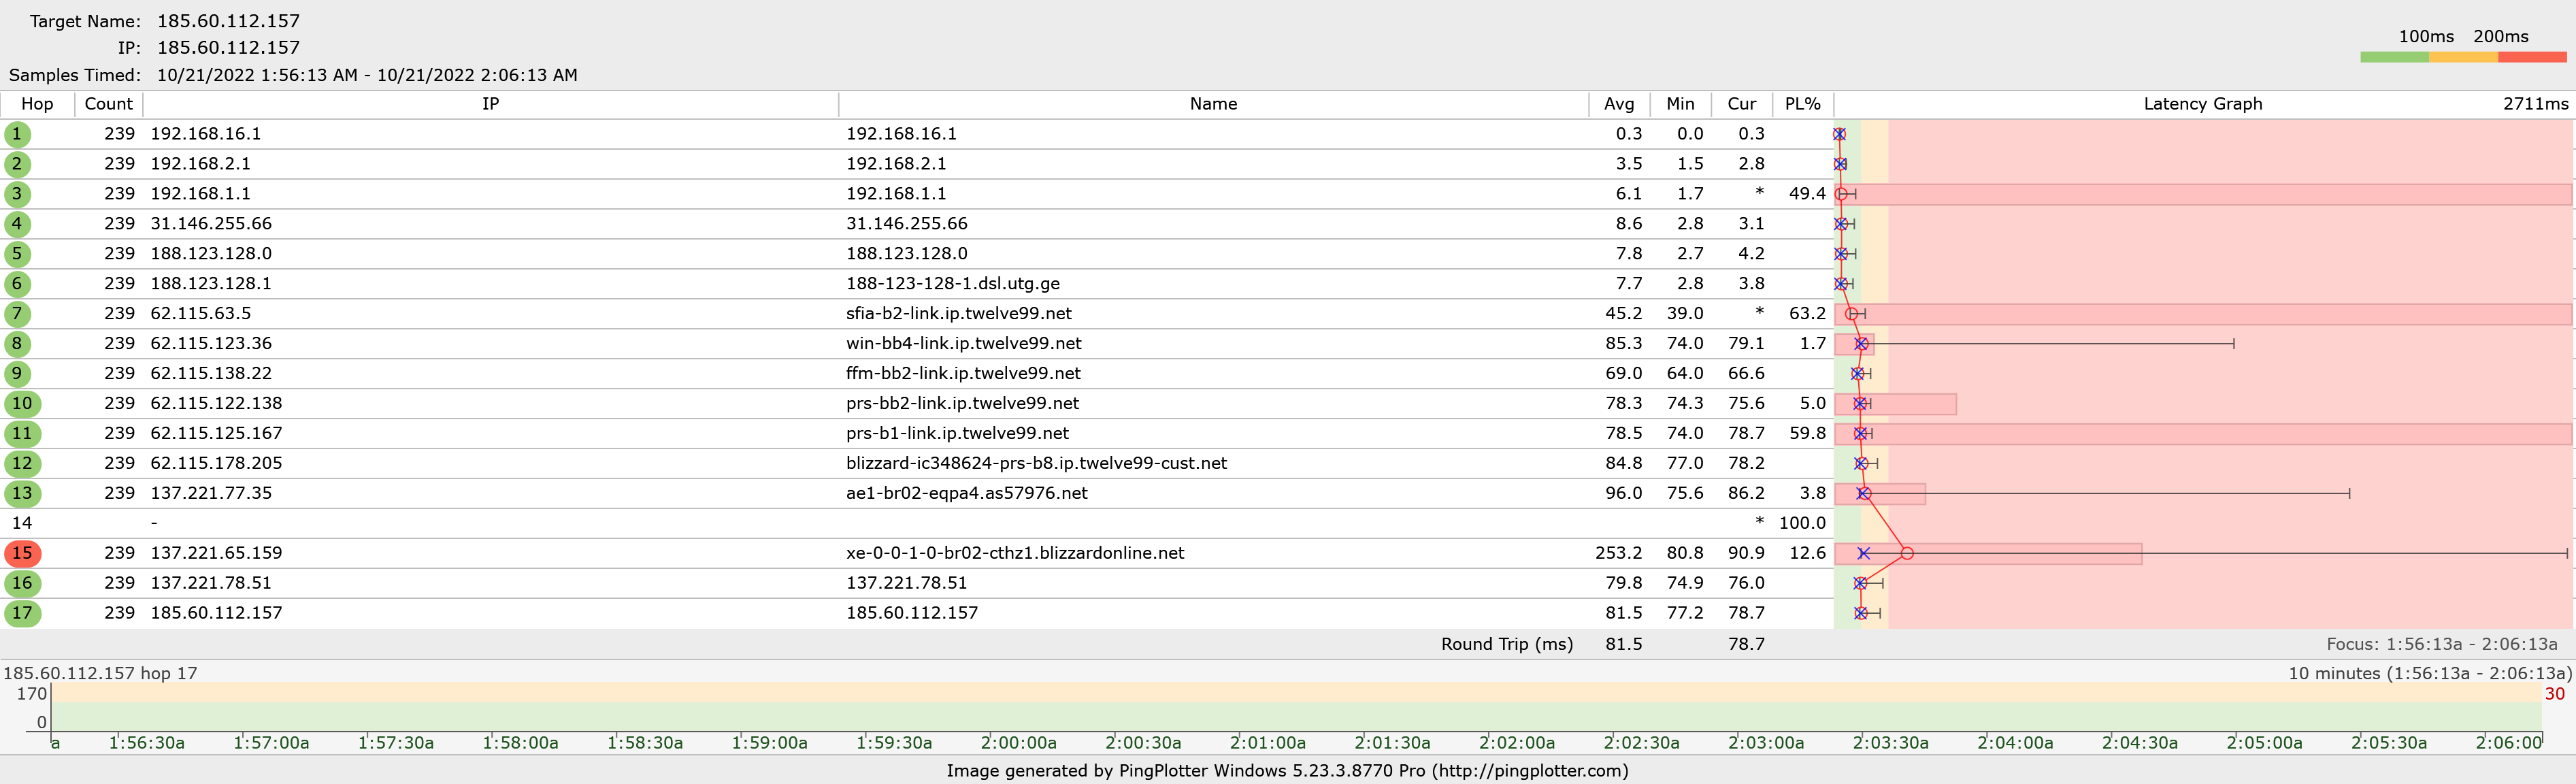Click the red 200ms legend swatch
This screenshot has width=2576, height=784.
(x=2532, y=57)
